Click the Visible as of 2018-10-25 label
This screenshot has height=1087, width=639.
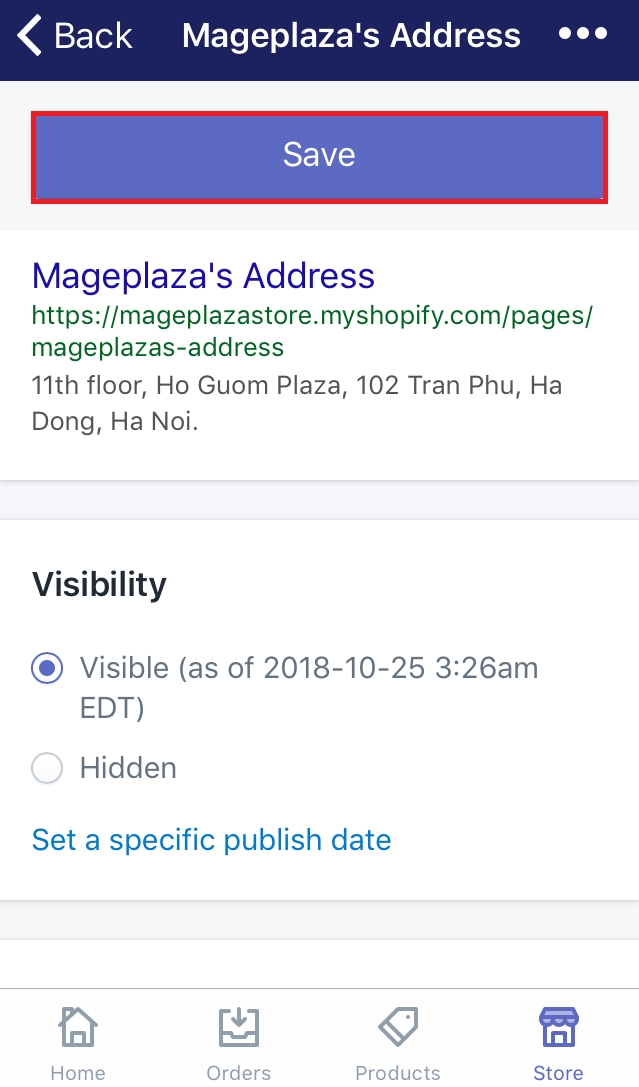[x=309, y=688]
